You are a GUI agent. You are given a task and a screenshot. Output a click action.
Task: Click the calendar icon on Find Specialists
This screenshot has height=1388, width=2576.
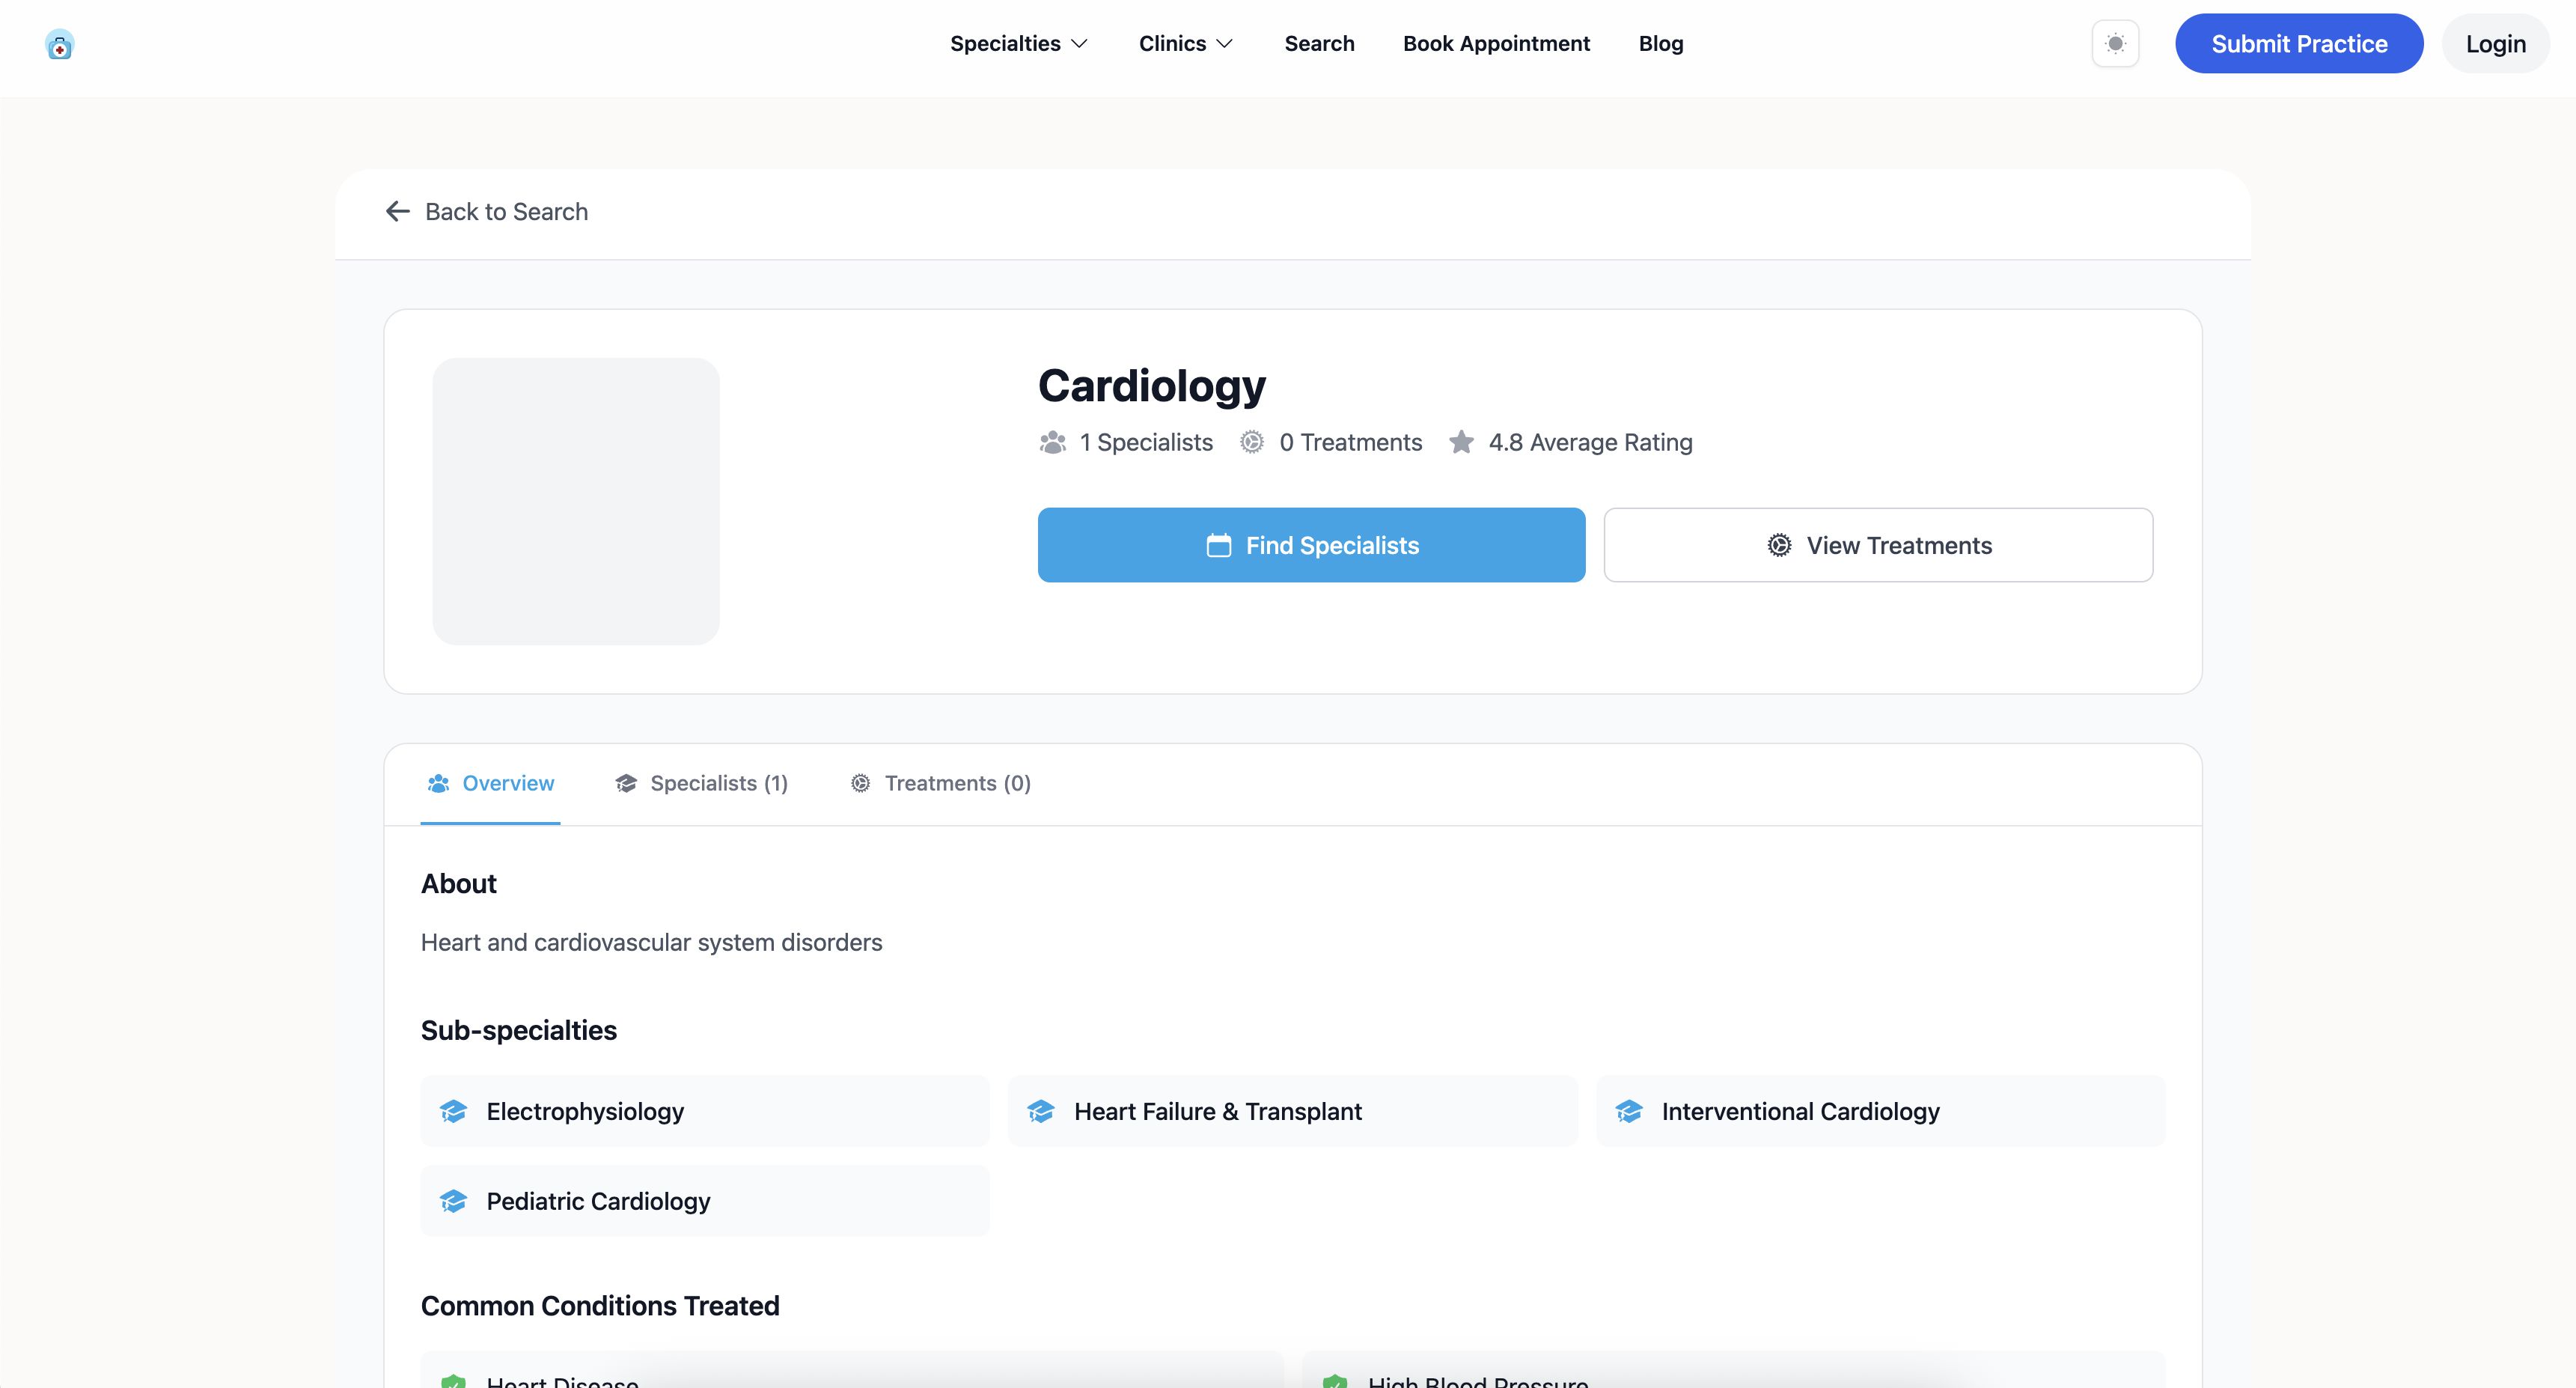pos(1218,545)
